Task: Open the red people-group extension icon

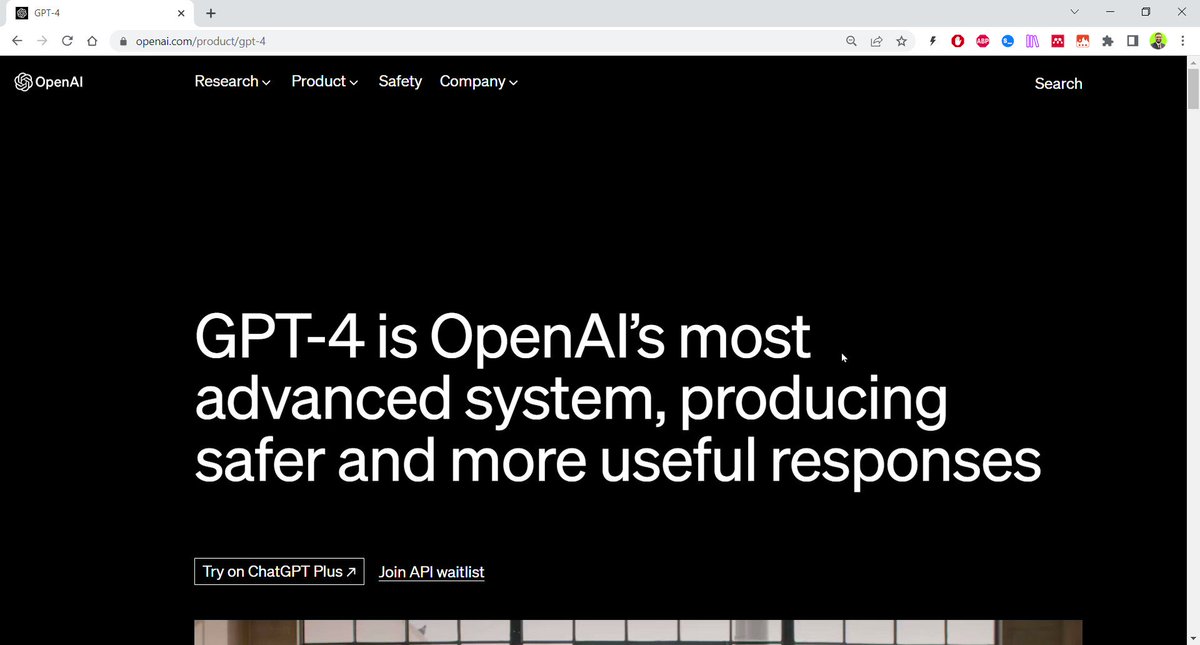Action: click(1058, 41)
